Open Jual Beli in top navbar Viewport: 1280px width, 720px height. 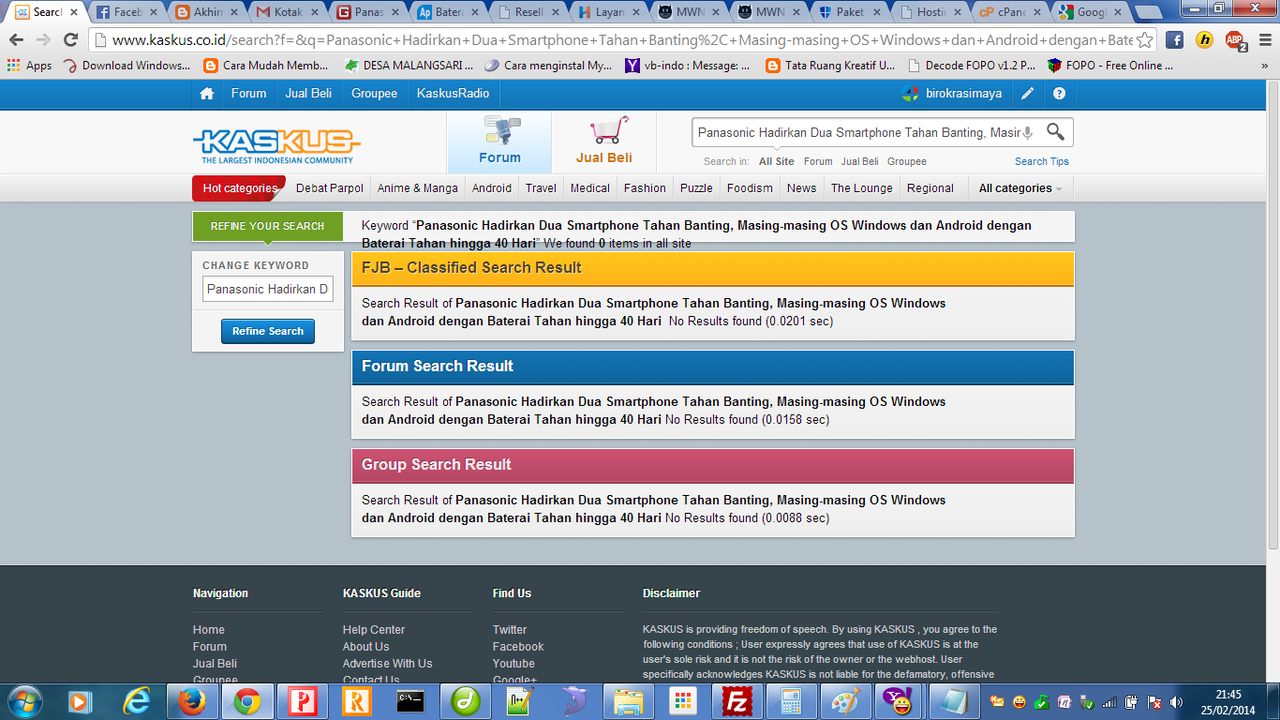309,93
